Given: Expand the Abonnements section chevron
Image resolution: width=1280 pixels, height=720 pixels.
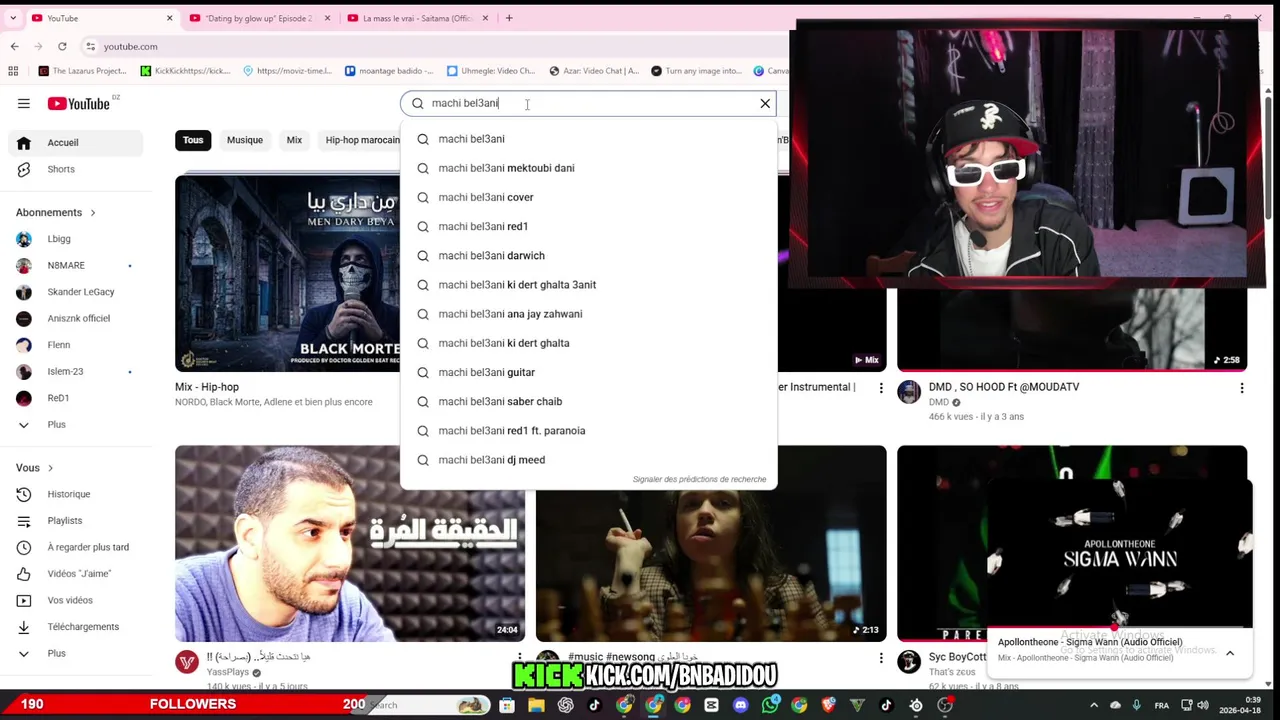Looking at the screenshot, I should click(93, 212).
